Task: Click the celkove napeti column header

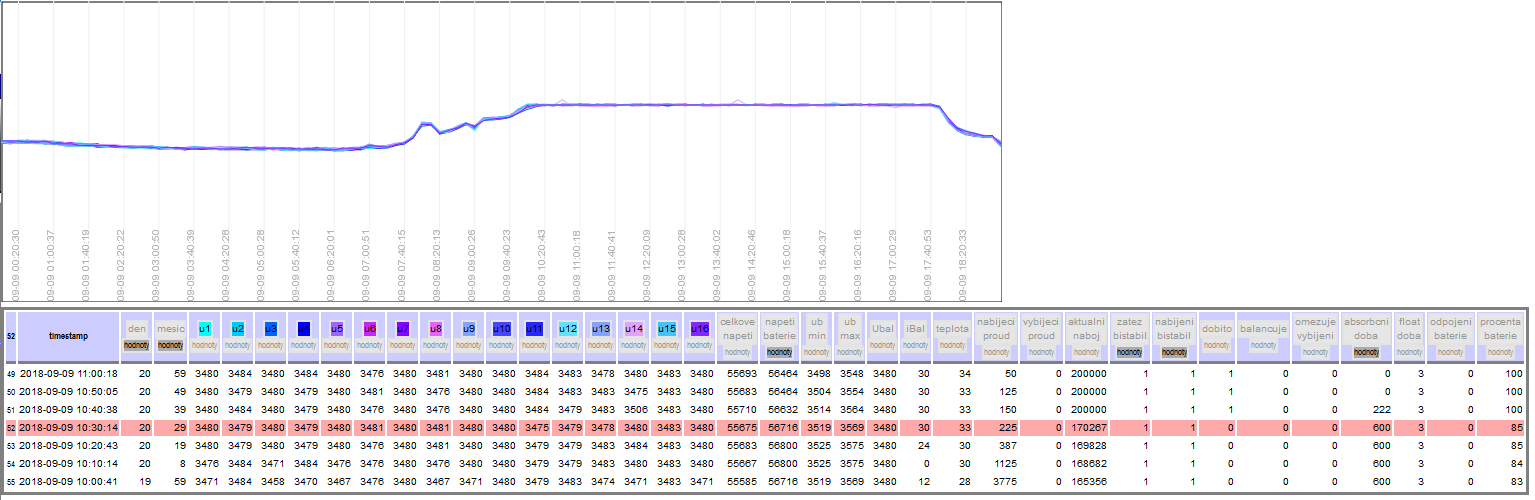Action: [737, 327]
